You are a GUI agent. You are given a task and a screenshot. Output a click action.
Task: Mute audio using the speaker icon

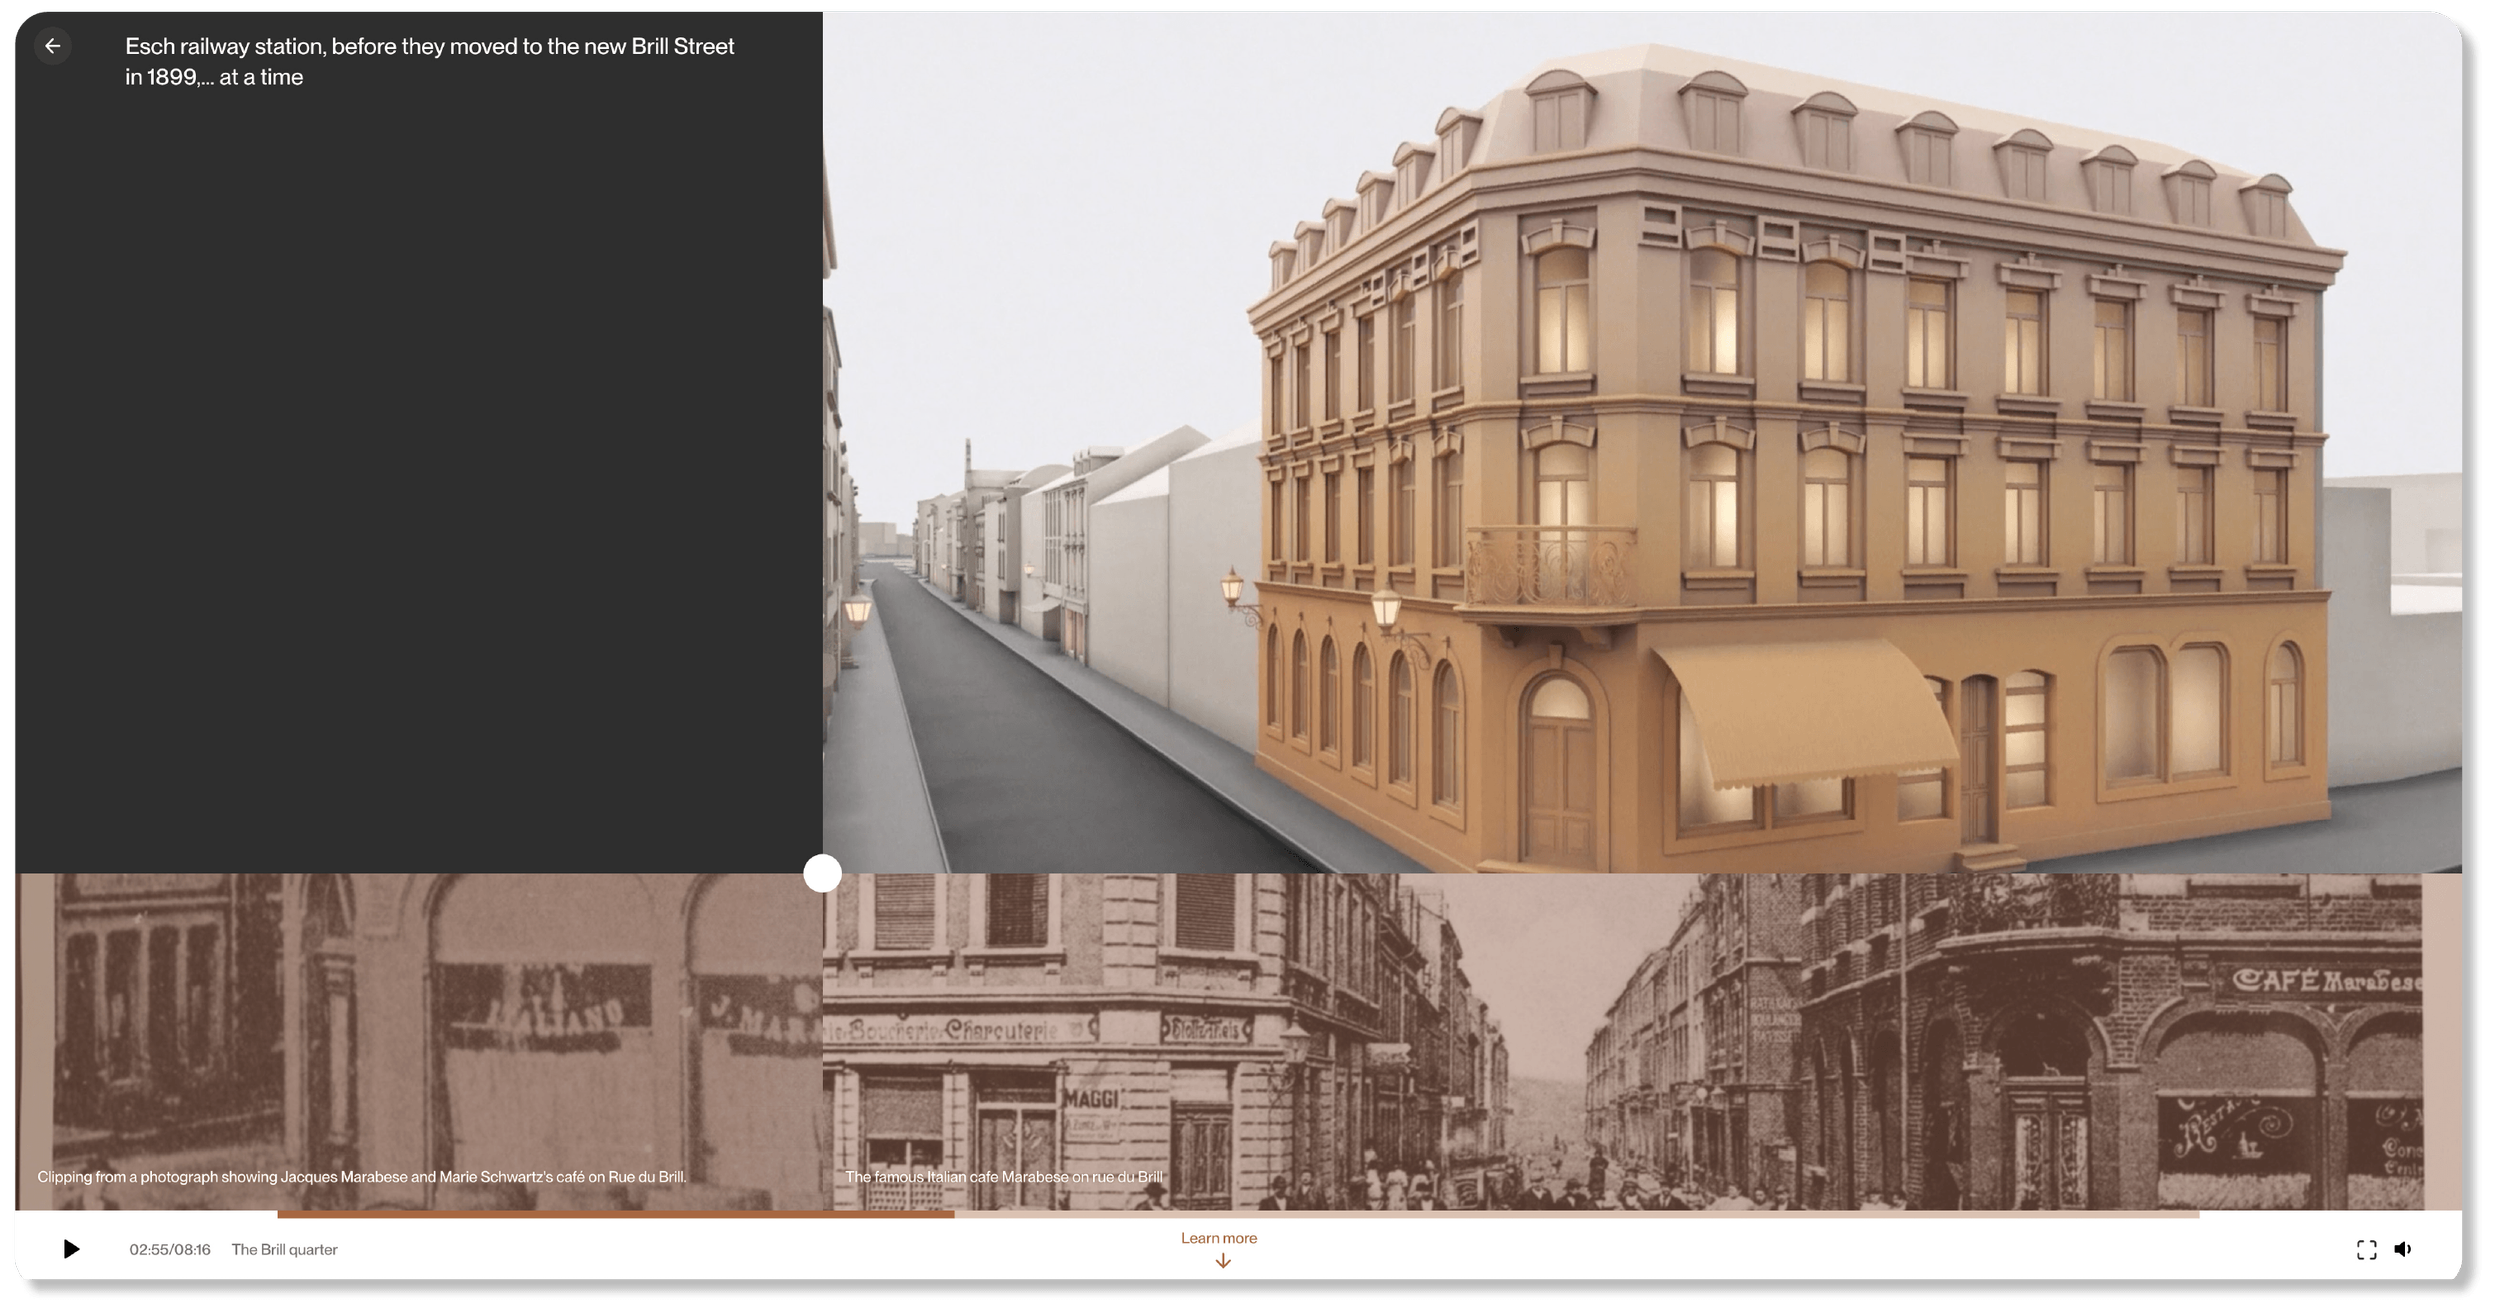point(2403,1249)
